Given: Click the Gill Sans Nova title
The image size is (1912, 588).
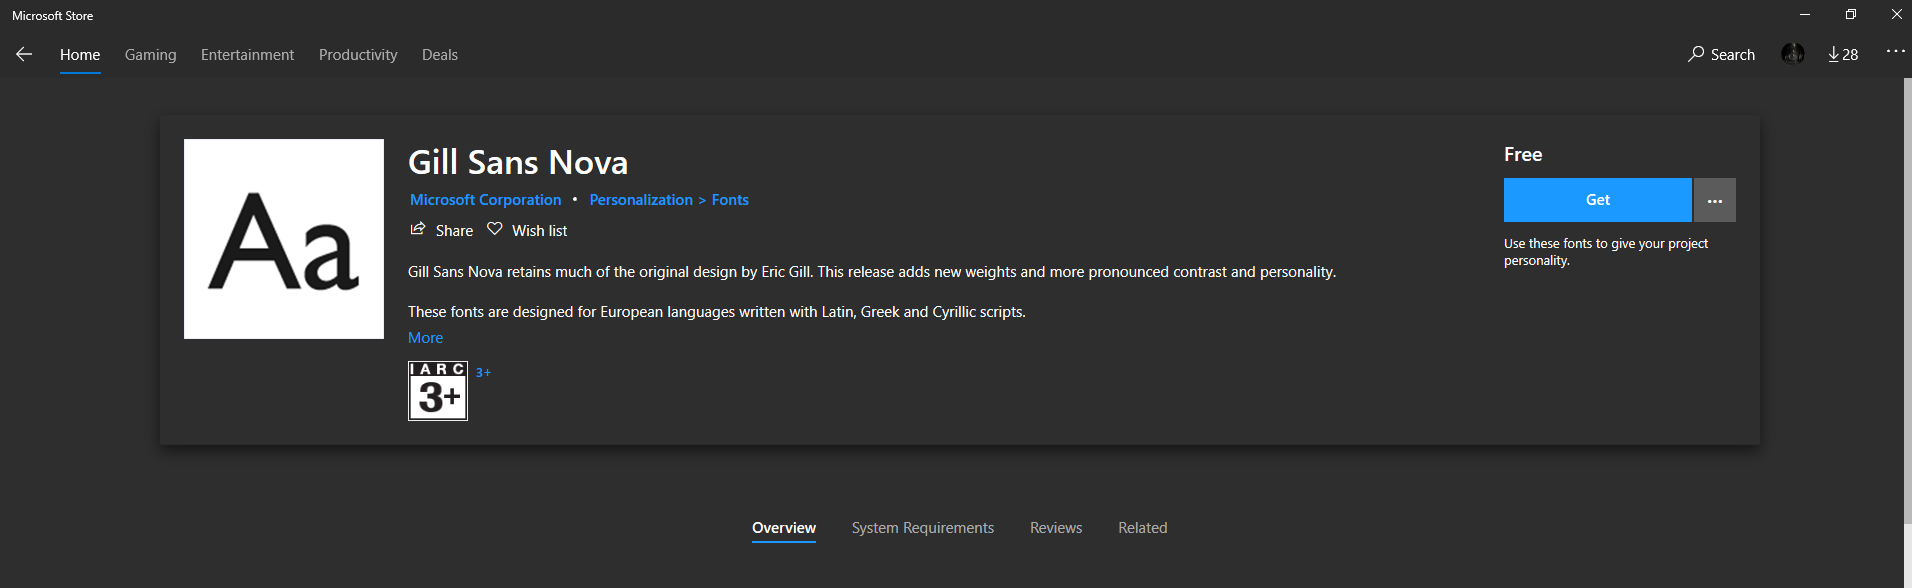Looking at the screenshot, I should tap(518, 162).
